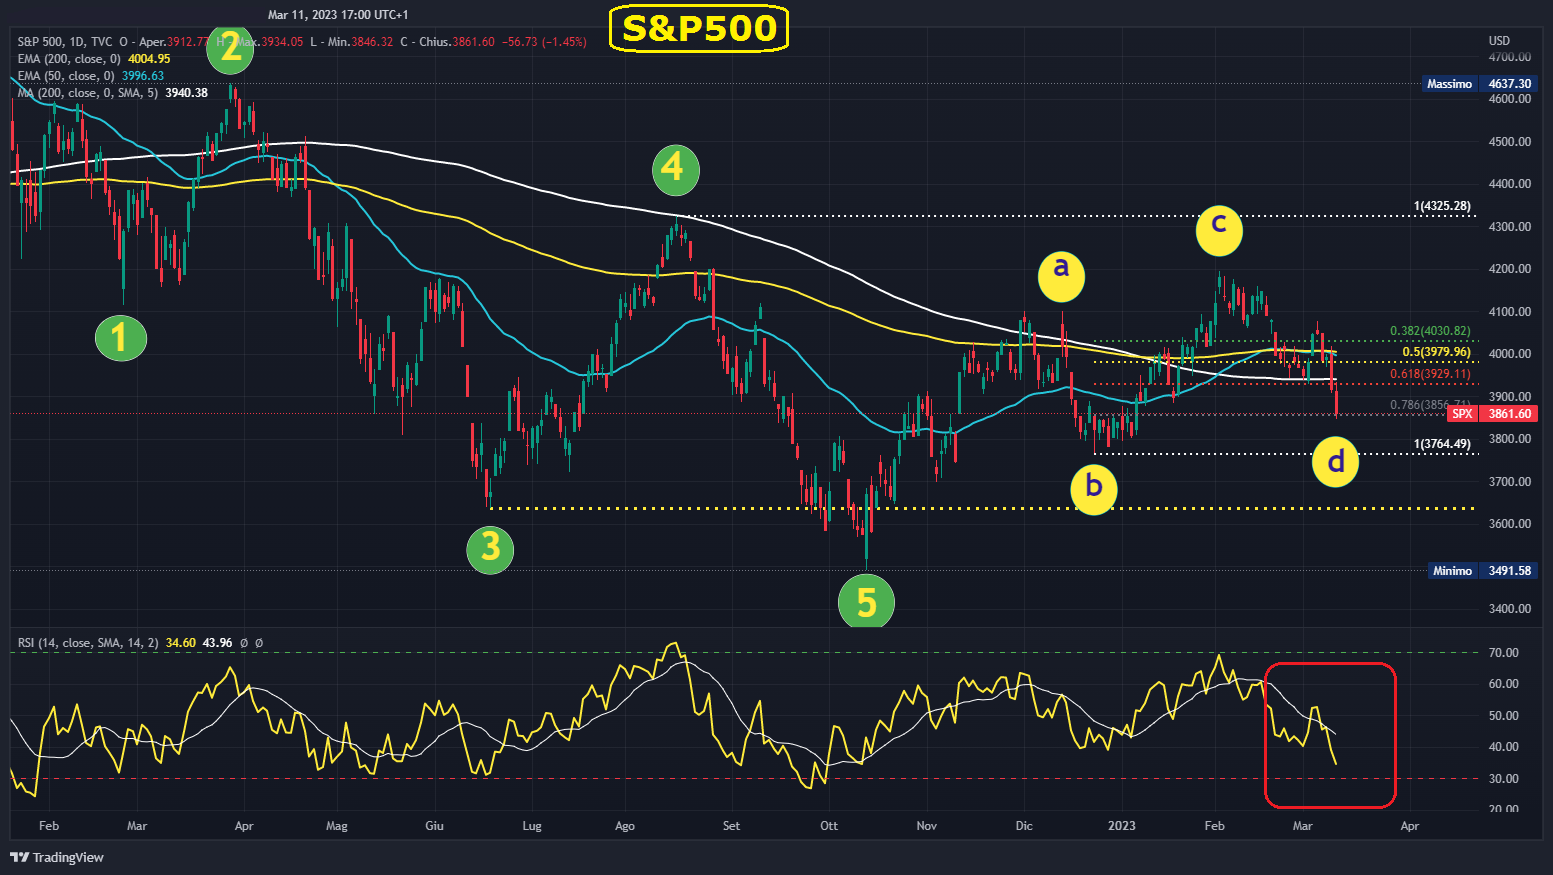Select the S&P 500, 1D, TVC symbol legend
The height and width of the screenshot is (875, 1553).
click(x=65, y=42)
